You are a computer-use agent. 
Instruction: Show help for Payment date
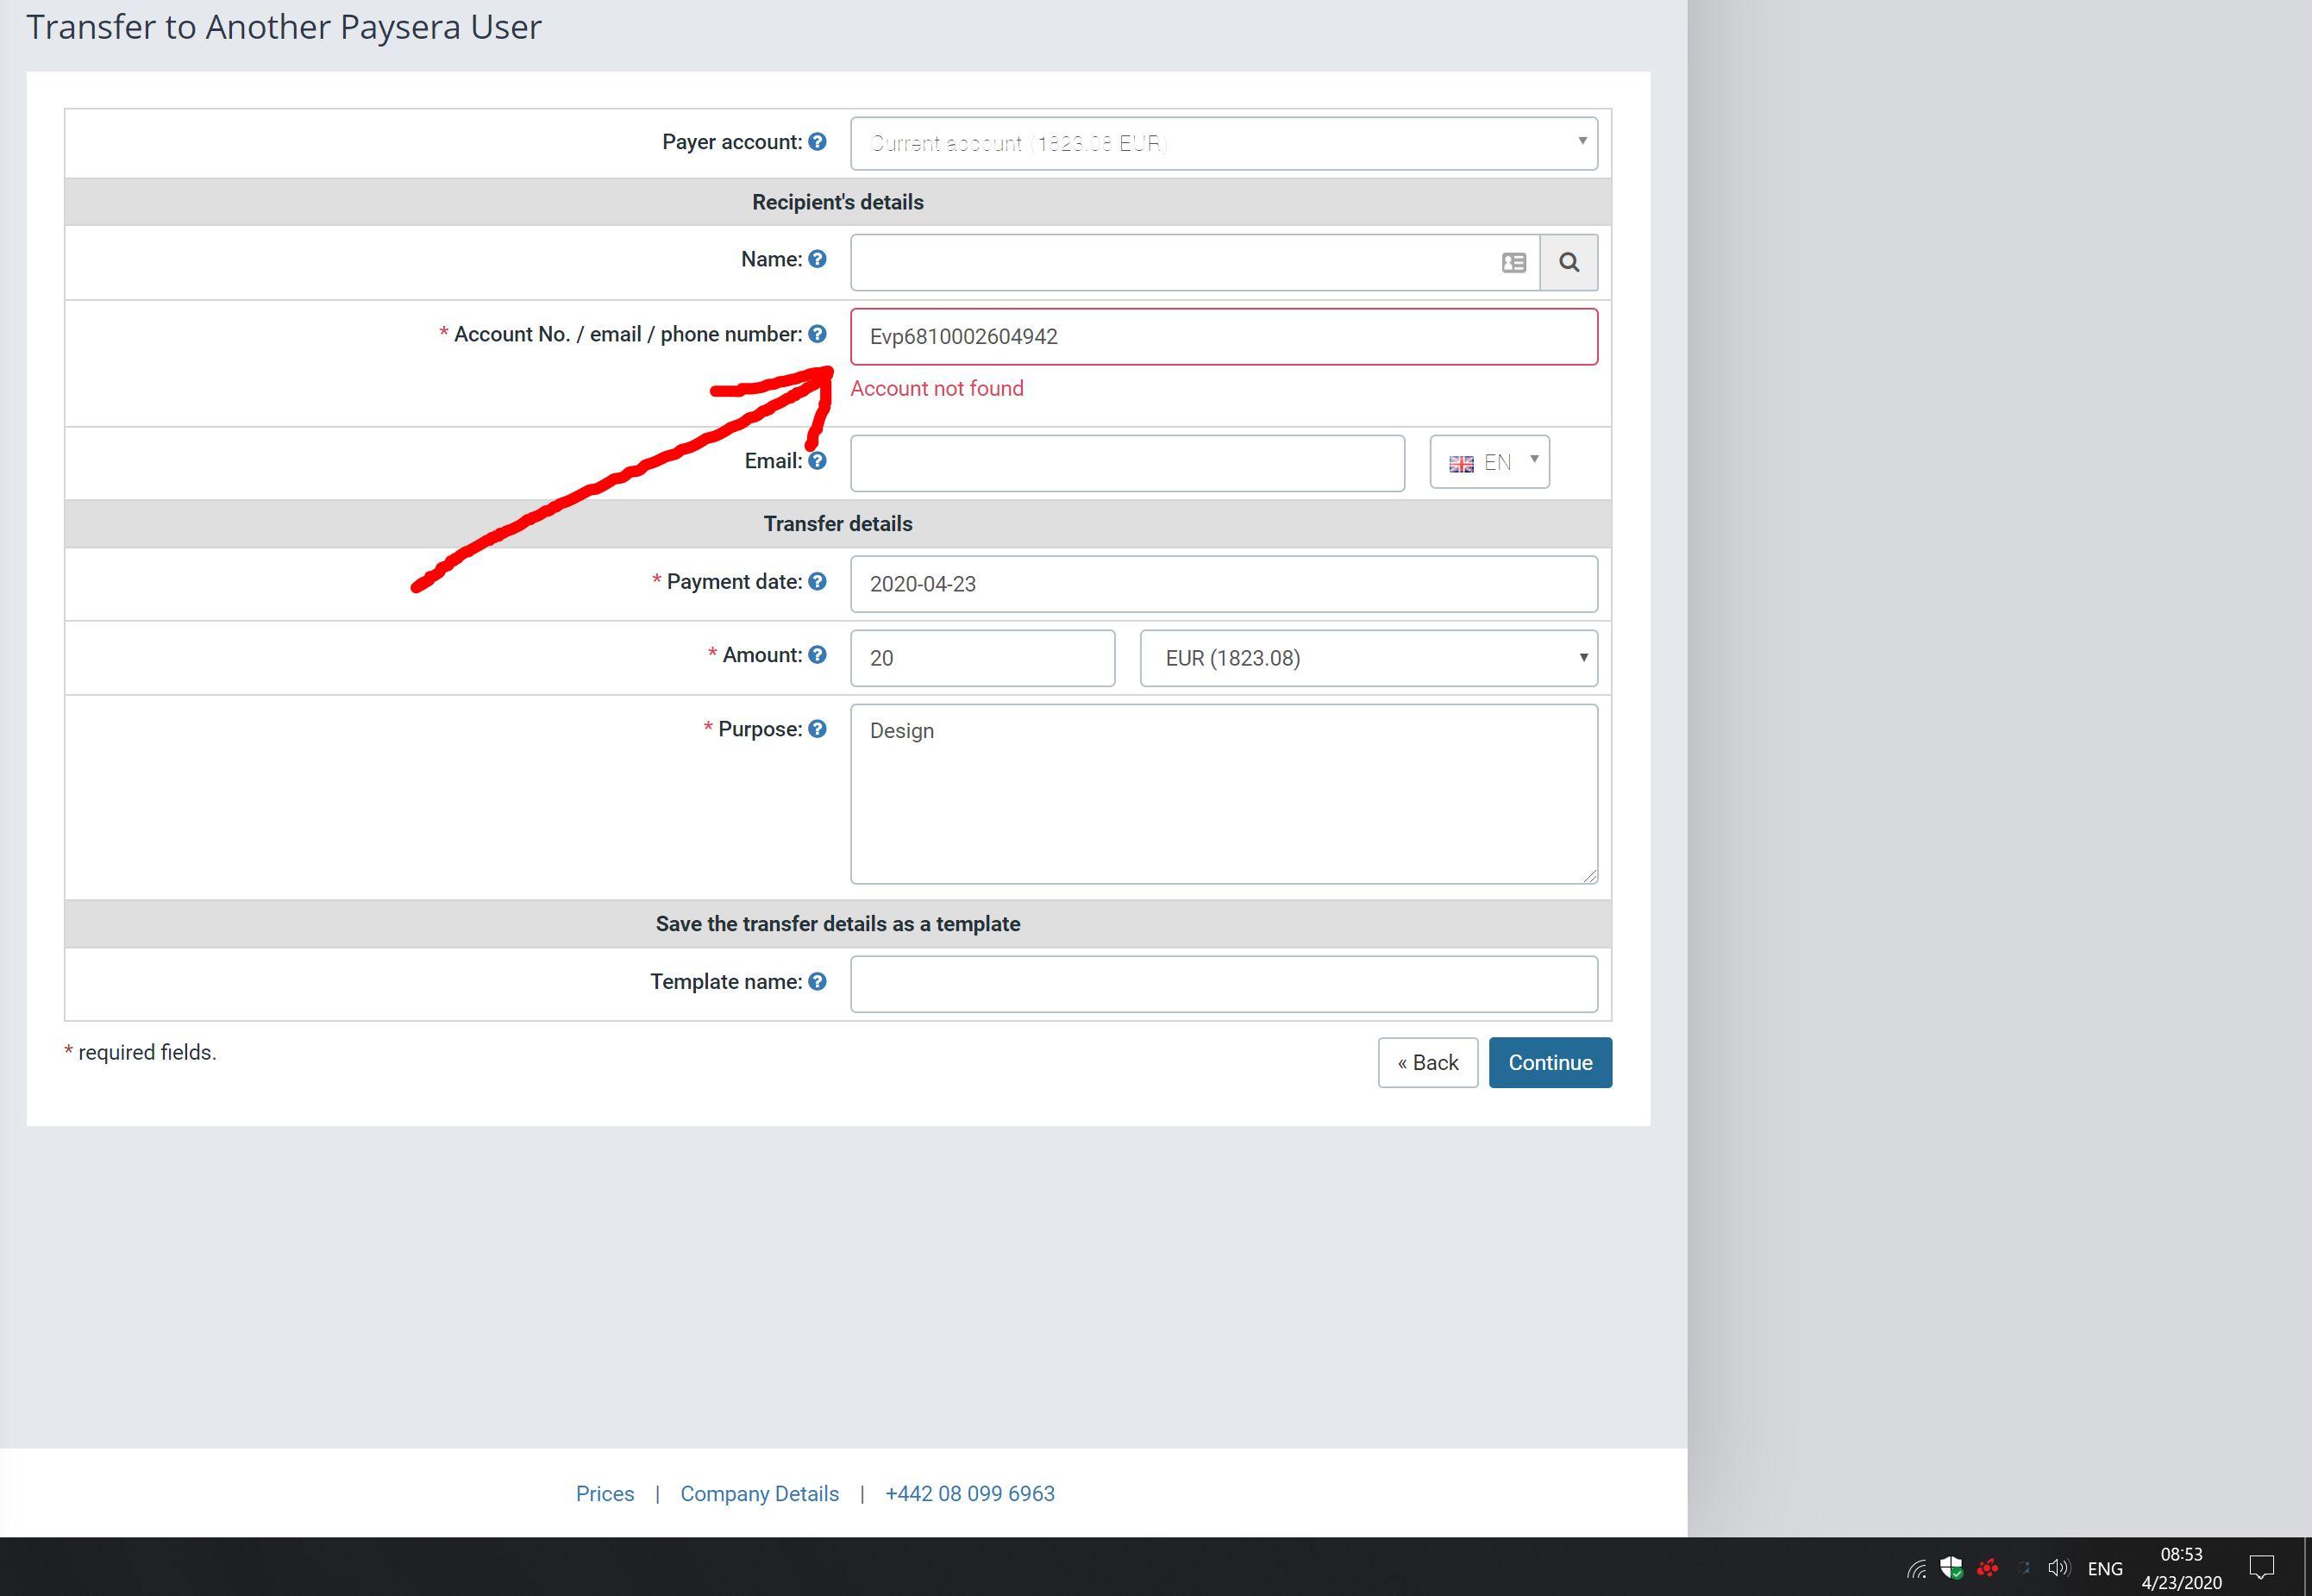pyautogui.click(x=817, y=581)
